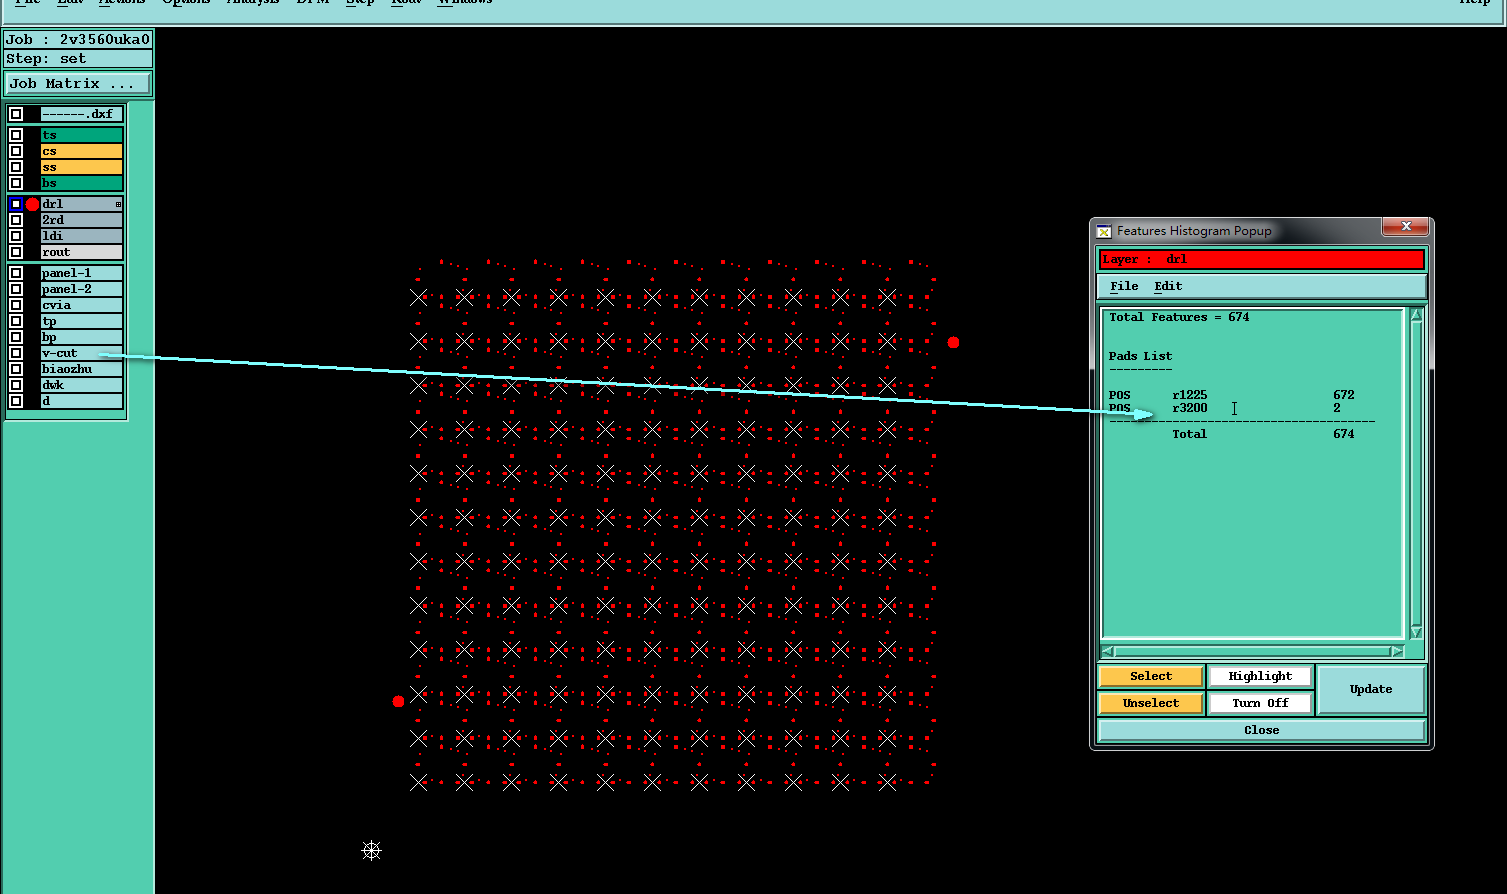Image resolution: width=1507 pixels, height=894 pixels.
Task: Toggle the v-cut layer checkbox
Action: coord(16,353)
